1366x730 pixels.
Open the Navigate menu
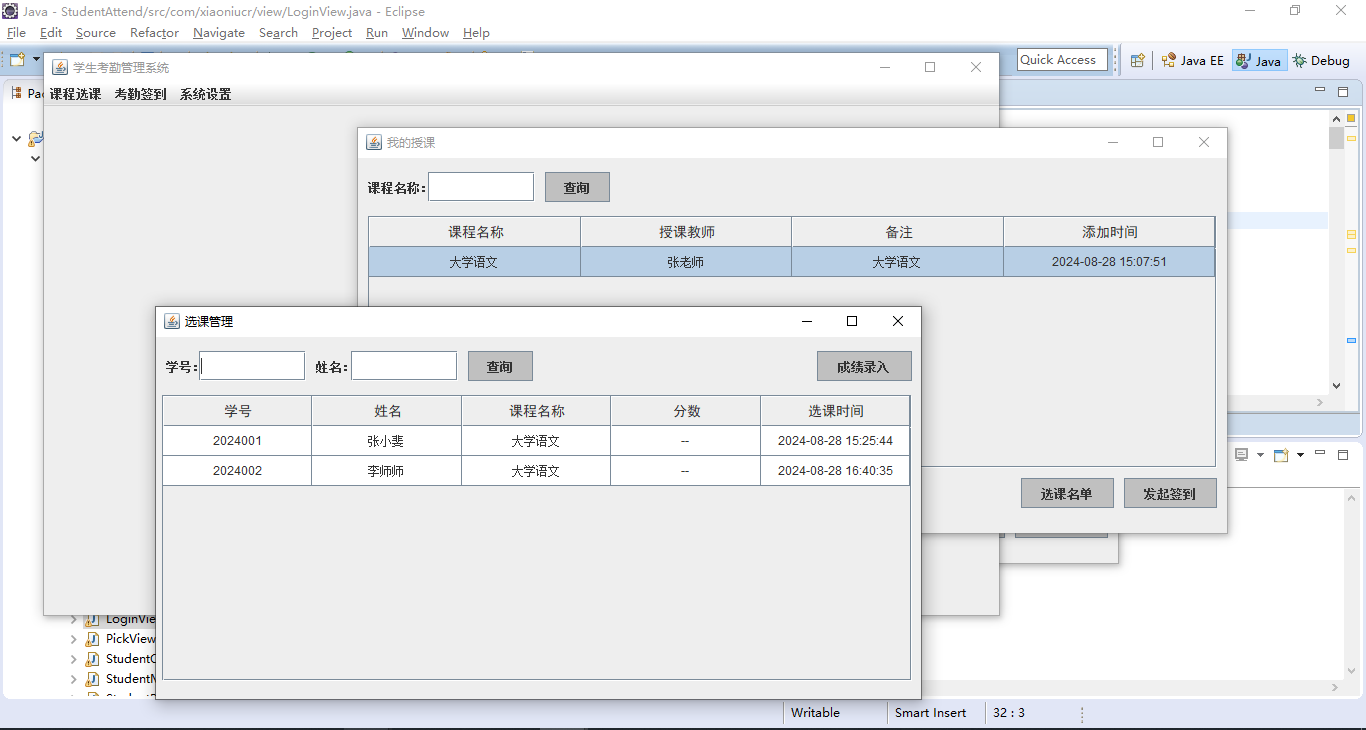(x=219, y=32)
